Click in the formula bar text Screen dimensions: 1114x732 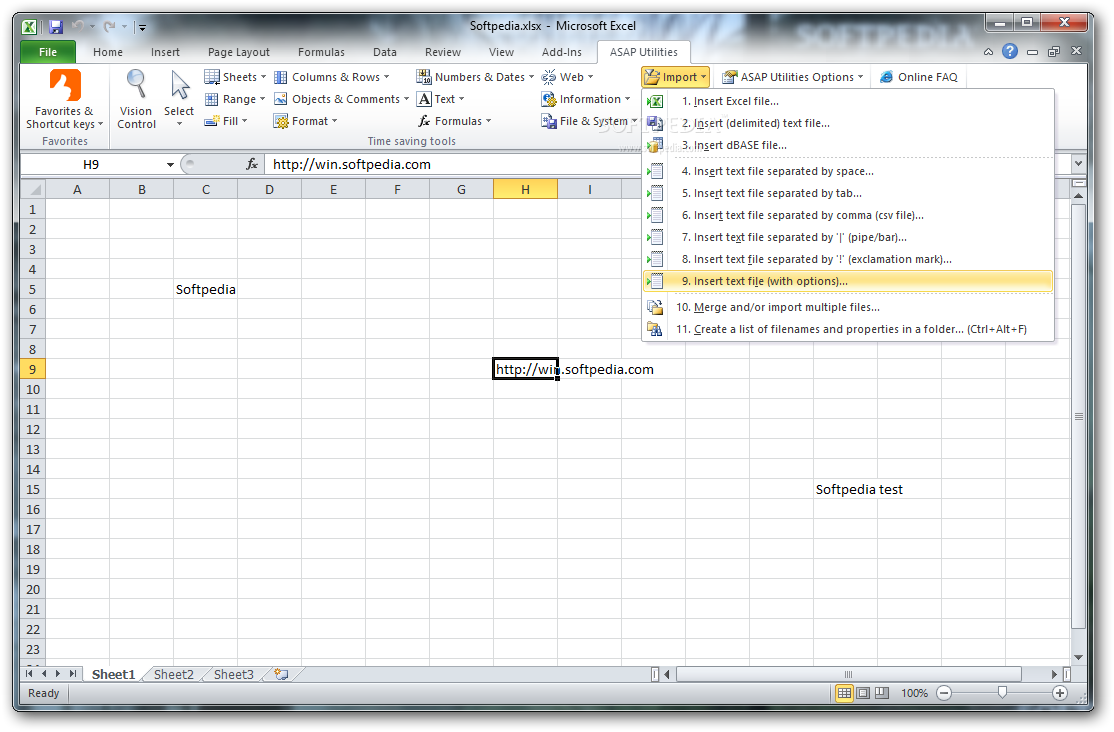[352, 165]
